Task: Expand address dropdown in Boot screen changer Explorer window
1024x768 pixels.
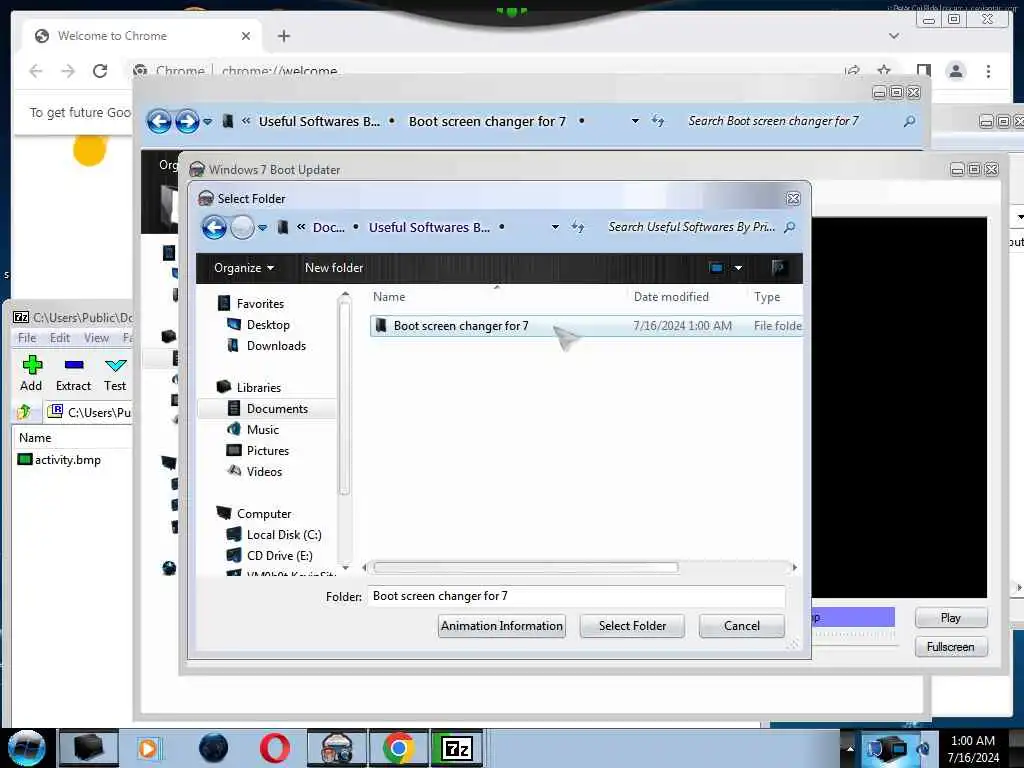Action: coord(635,121)
